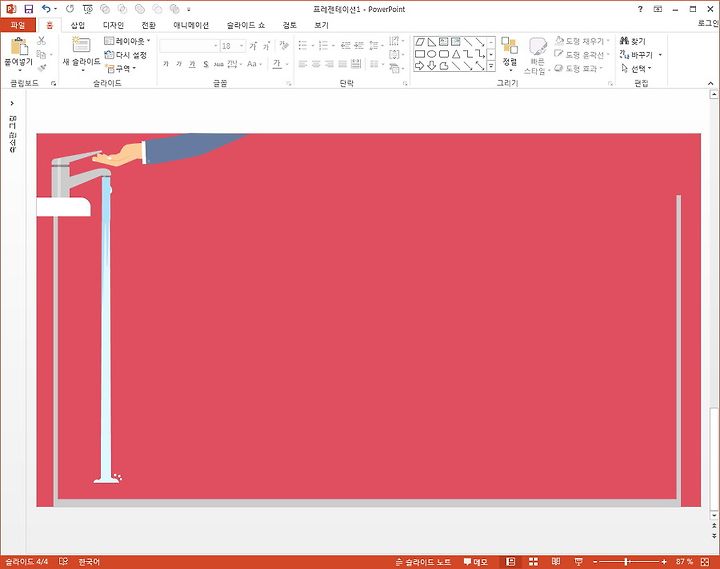Open the Change Case Aa dropdown

pos(254,64)
